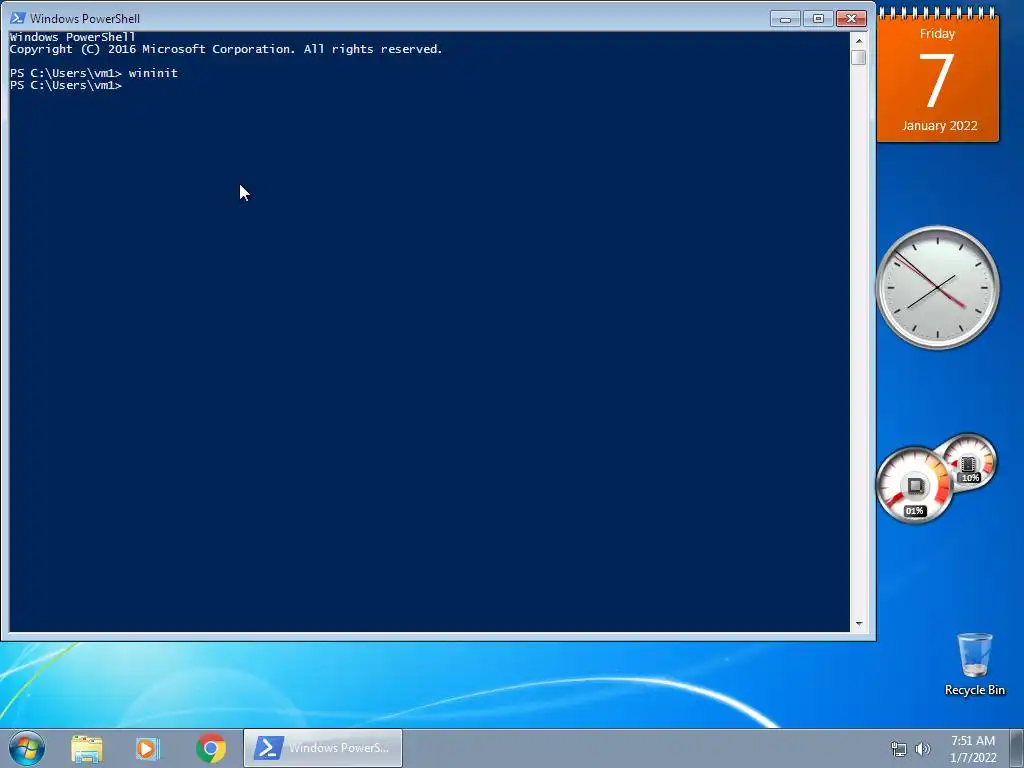Click the PowerShell vertical scrollbar thumb
This screenshot has width=1024, height=768.
tap(859, 57)
